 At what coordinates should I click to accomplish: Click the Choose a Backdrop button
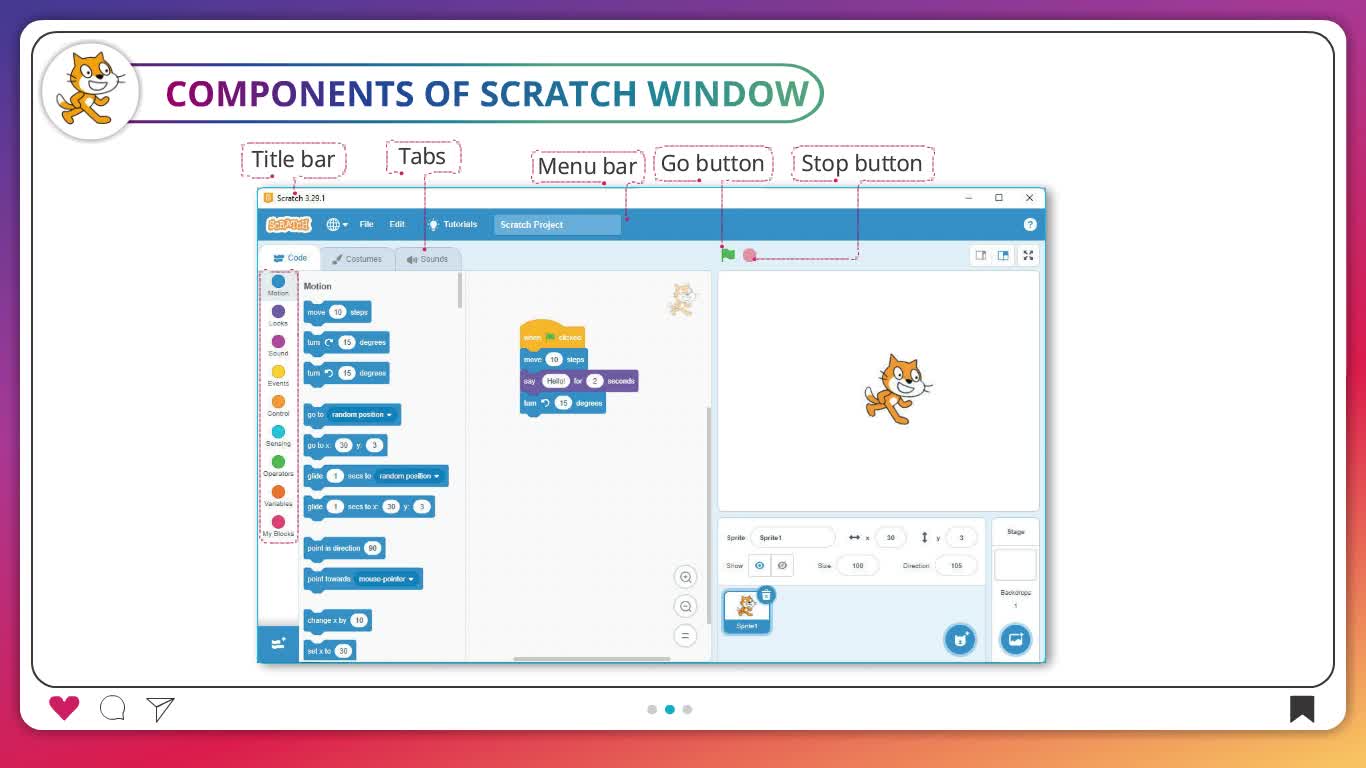pyautogui.click(x=1015, y=640)
